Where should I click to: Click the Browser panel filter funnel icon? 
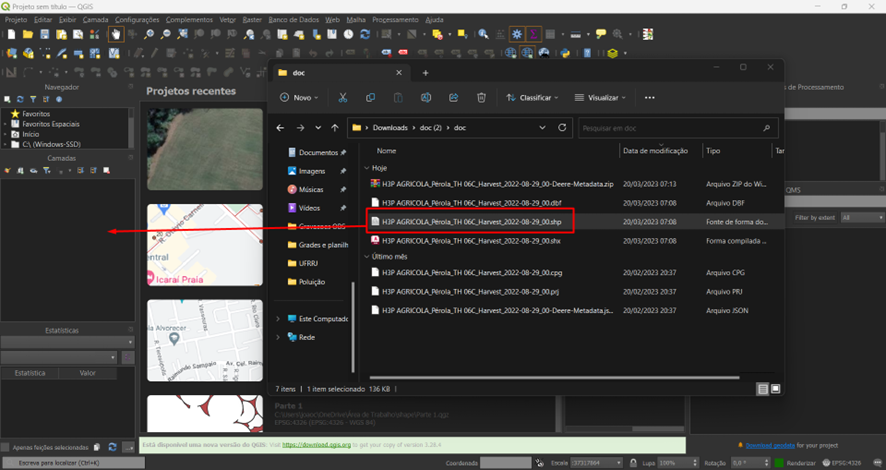point(33,99)
